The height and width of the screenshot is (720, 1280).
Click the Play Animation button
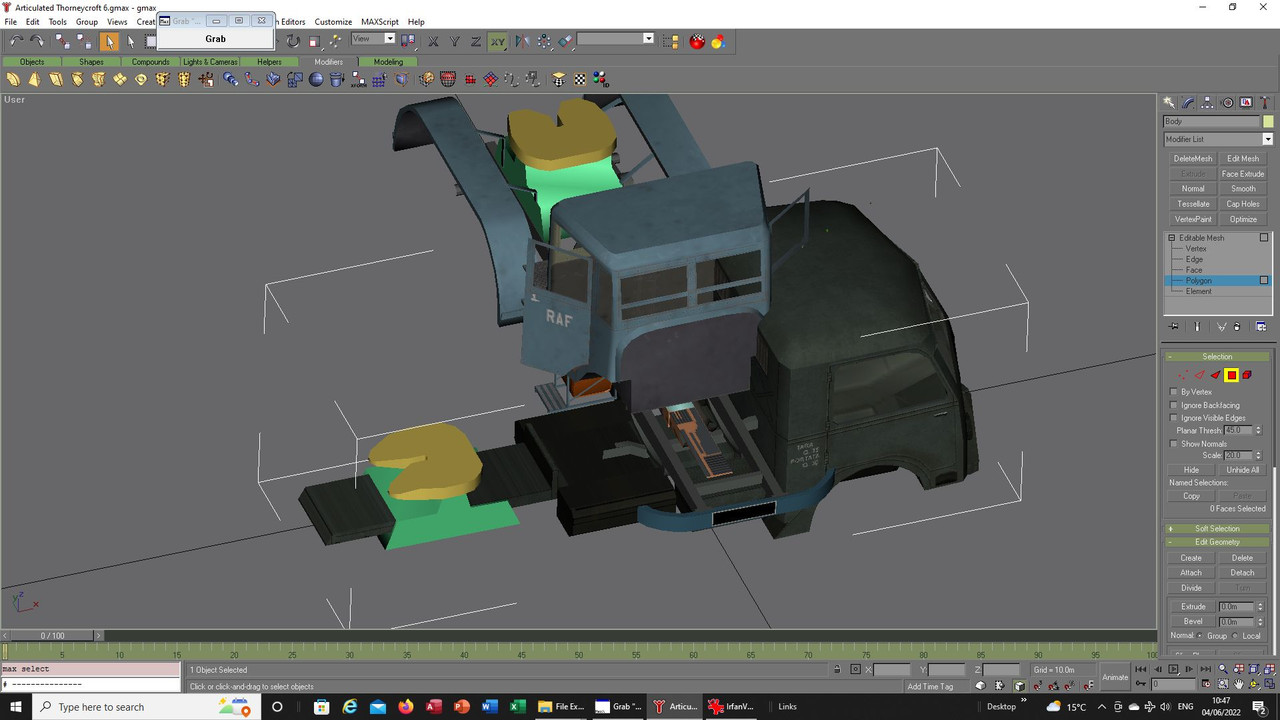1174,669
